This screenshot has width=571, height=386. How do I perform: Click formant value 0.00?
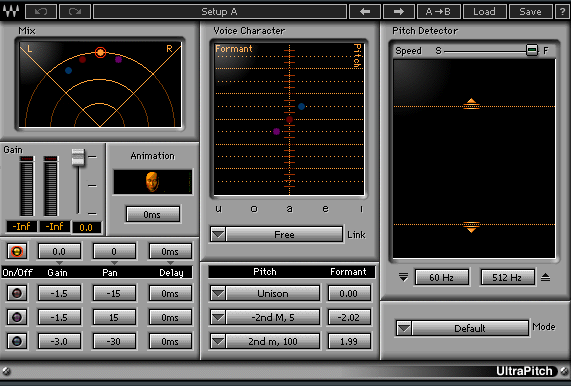click(x=349, y=293)
